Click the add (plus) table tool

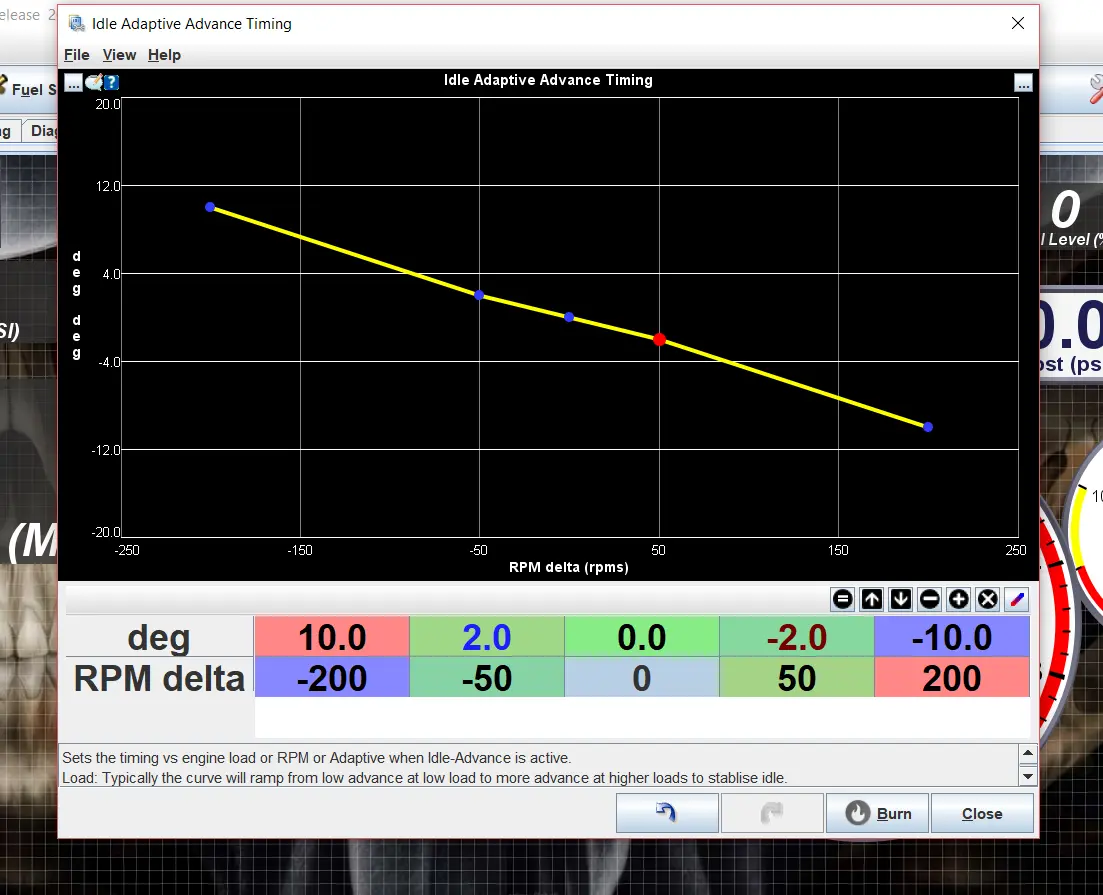coord(959,599)
